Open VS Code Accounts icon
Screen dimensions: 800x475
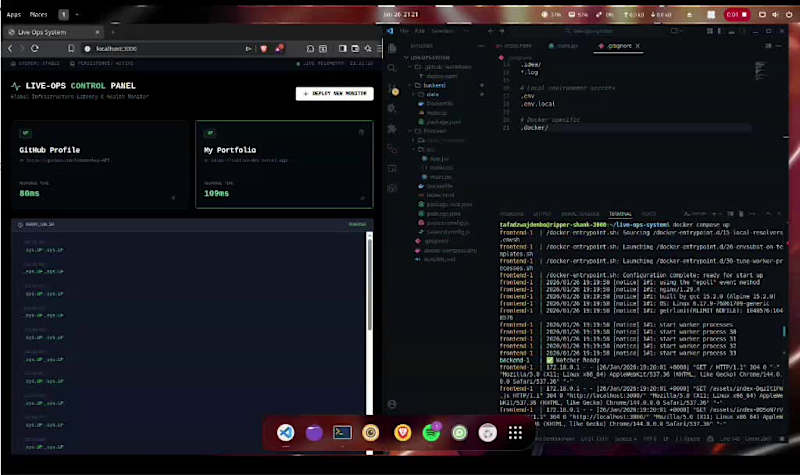pyautogui.click(x=392, y=405)
